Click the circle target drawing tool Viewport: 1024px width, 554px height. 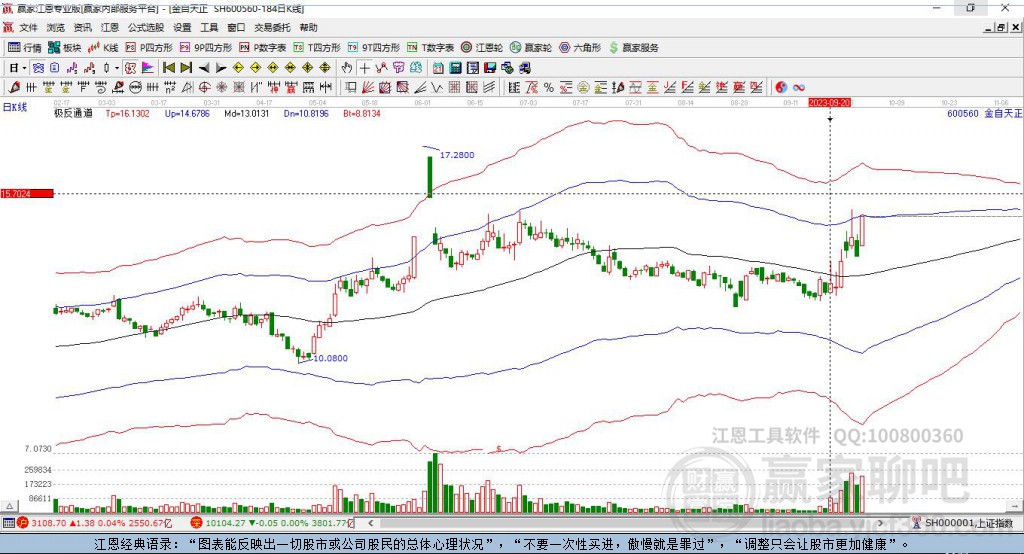point(204,87)
